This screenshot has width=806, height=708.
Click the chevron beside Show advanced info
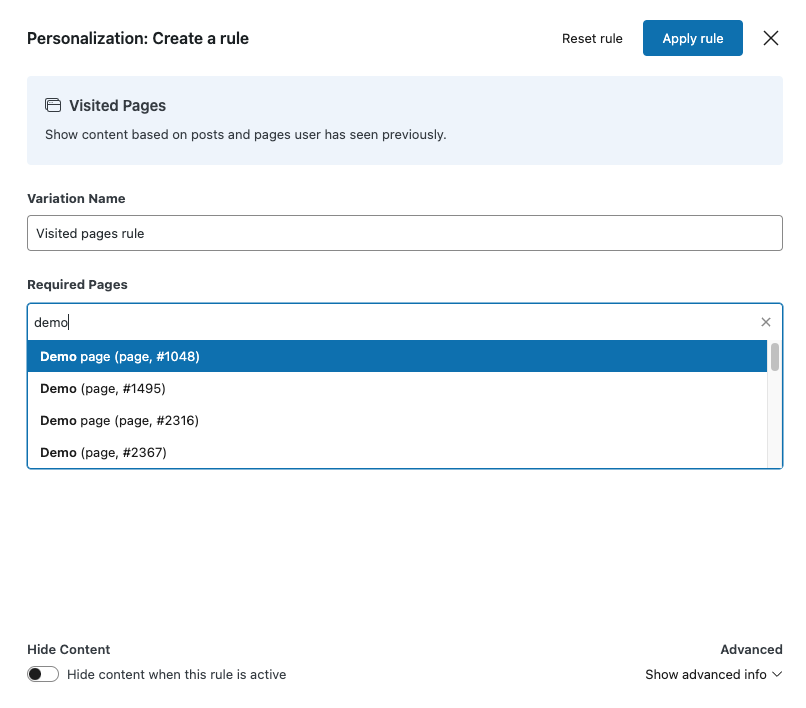click(x=776, y=675)
